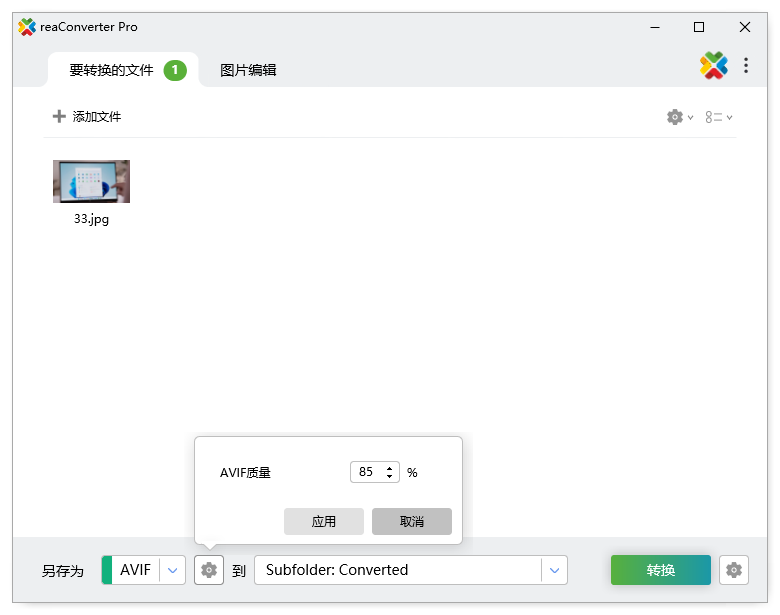
Task: Click the green file count badge
Action: 175,70
